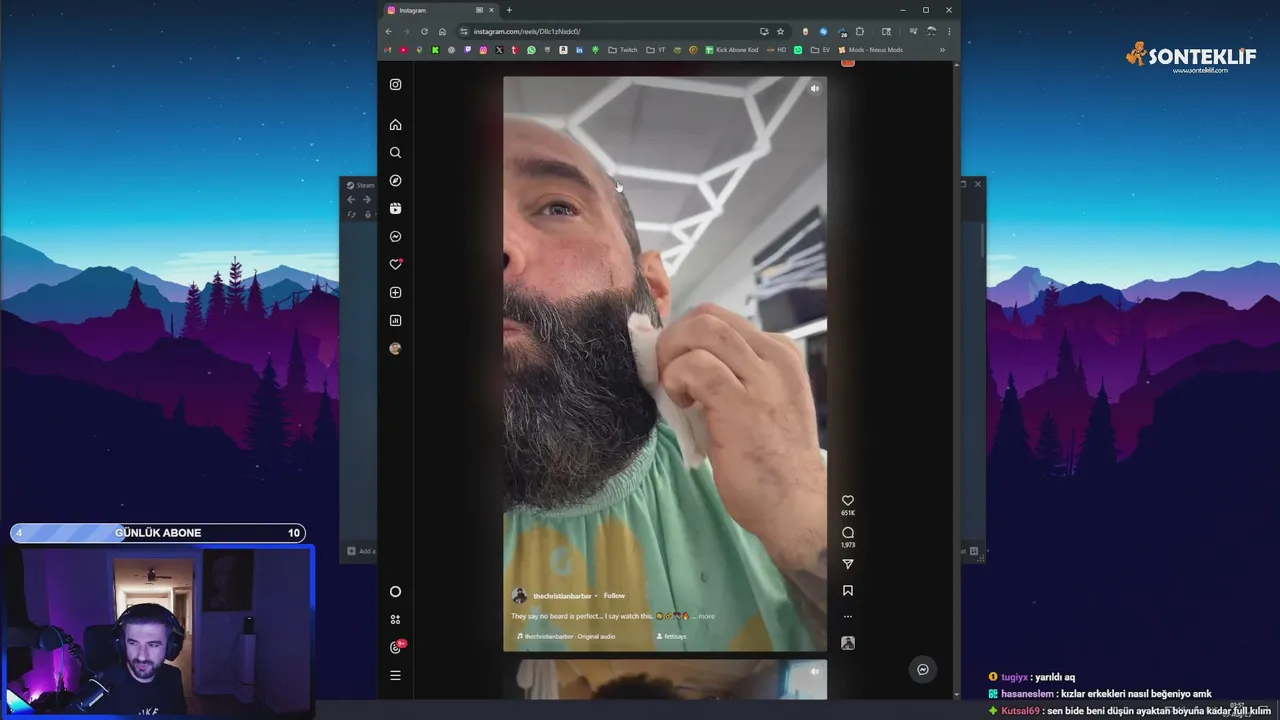Image resolution: width=1280 pixels, height=720 pixels.
Task: Open thechristianbarber profile name link
Action: (562, 596)
